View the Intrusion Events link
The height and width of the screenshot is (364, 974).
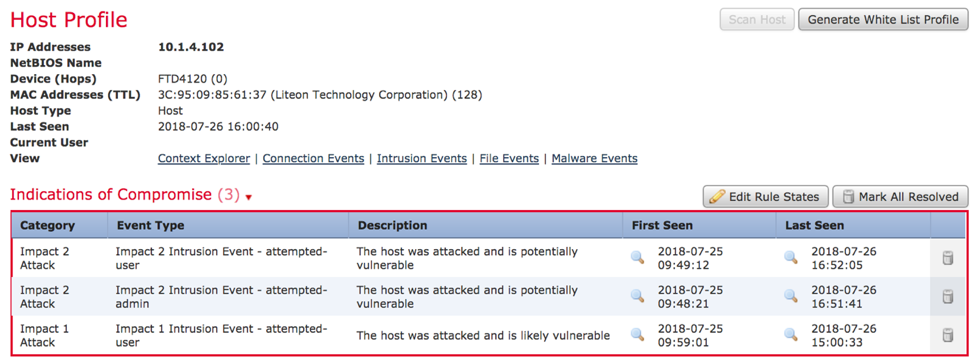pos(422,158)
